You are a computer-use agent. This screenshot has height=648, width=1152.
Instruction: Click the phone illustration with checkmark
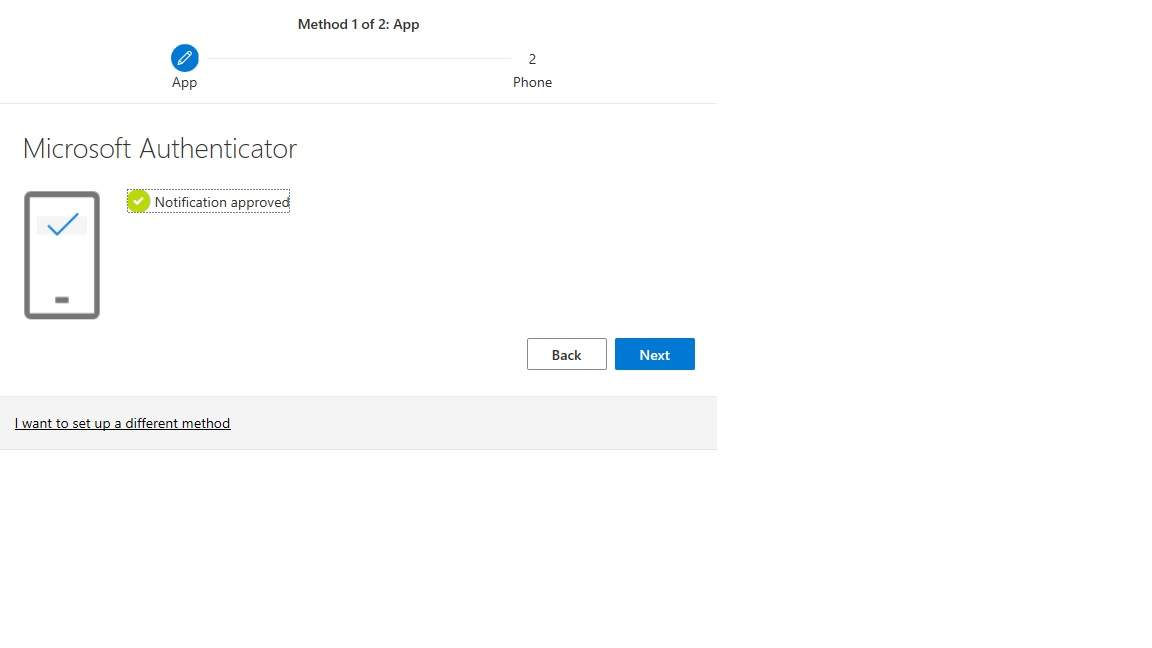[x=62, y=255]
